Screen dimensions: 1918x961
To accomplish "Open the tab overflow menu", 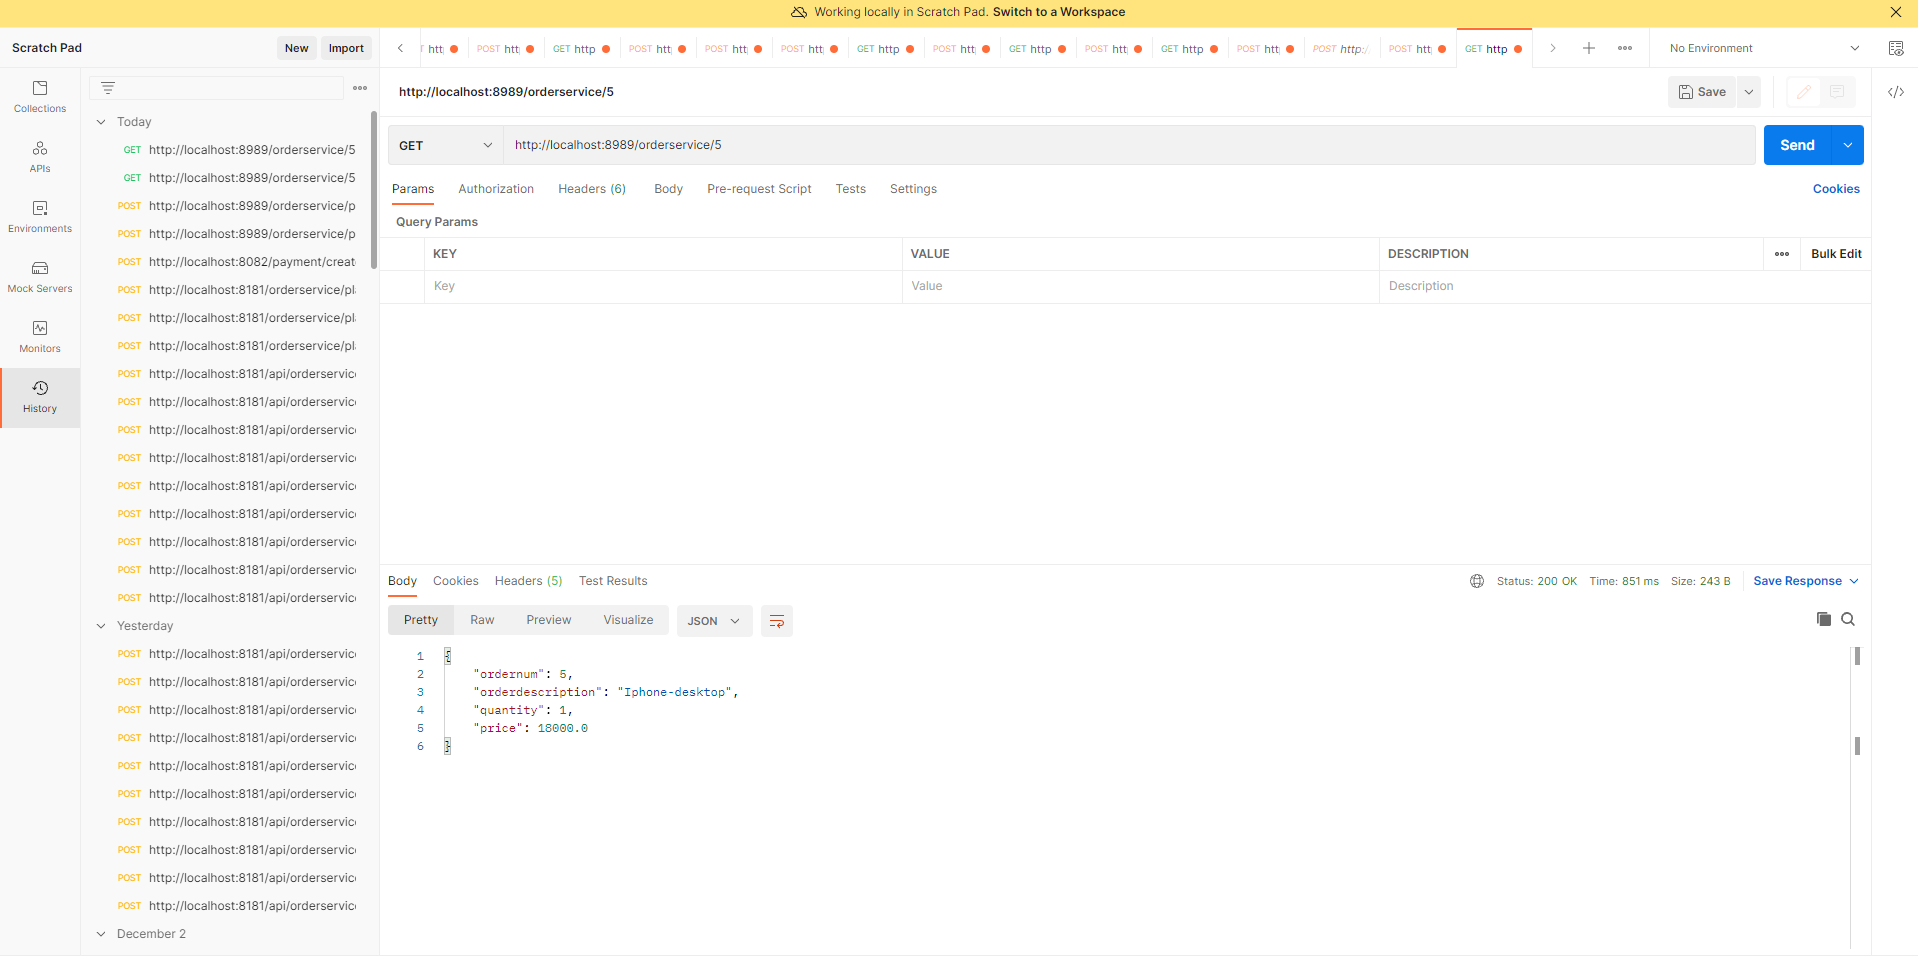I will click(1625, 47).
